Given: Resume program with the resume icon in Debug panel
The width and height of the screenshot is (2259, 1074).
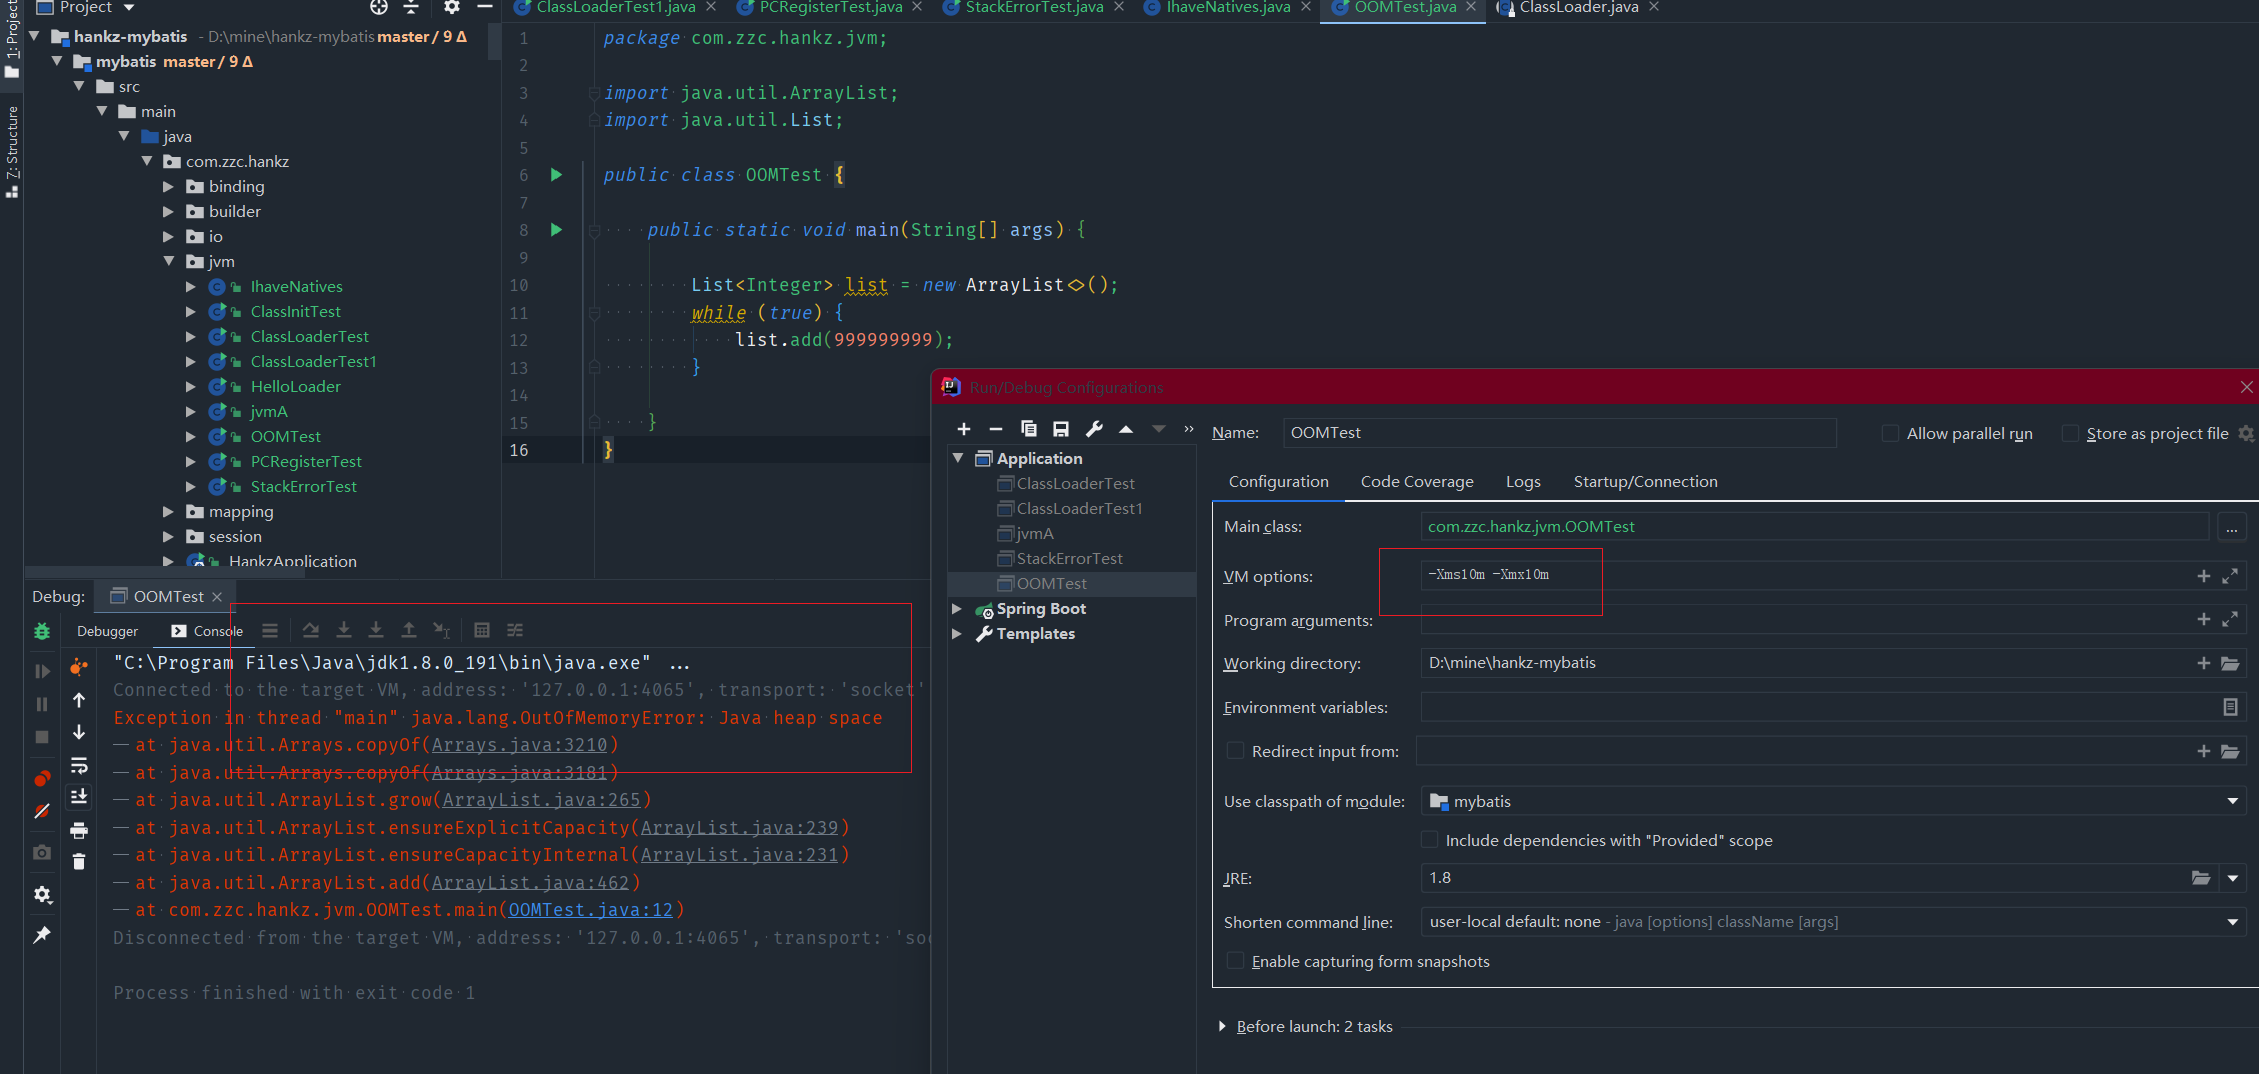Looking at the screenshot, I should (x=42, y=671).
